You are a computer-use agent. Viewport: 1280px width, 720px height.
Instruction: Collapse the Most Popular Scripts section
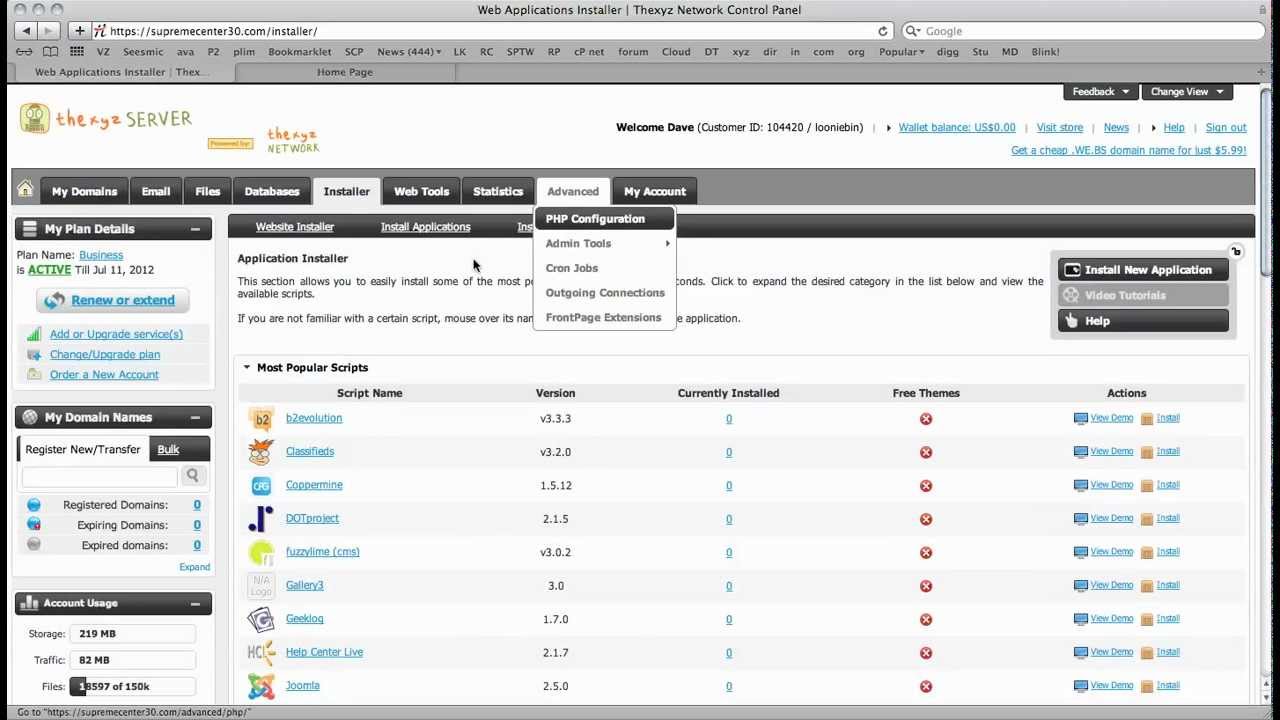point(246,367)
